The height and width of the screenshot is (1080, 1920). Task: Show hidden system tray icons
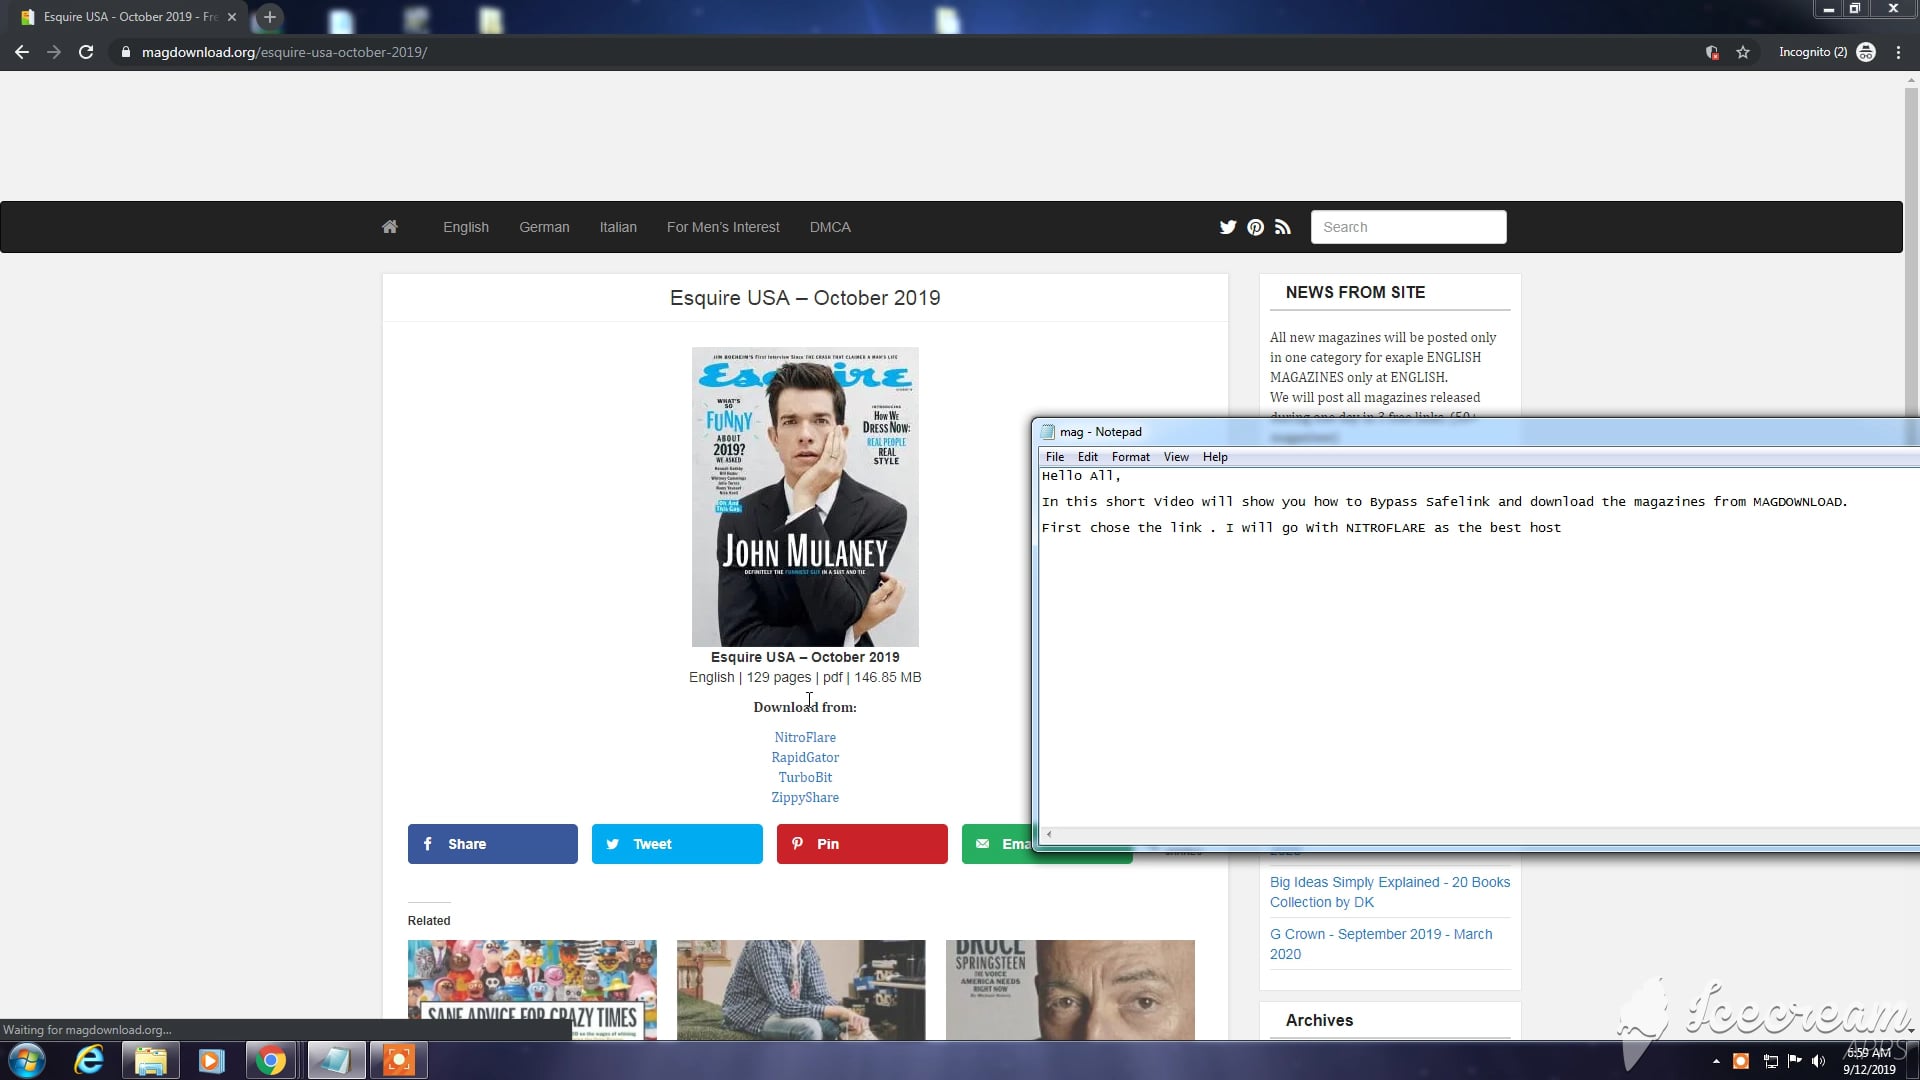click(x=1716, y=1061)
